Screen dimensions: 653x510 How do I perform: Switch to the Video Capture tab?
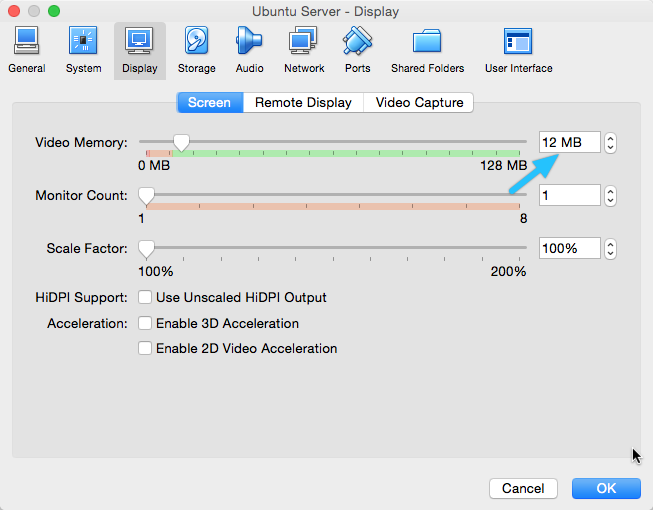(x=419, y=102)
